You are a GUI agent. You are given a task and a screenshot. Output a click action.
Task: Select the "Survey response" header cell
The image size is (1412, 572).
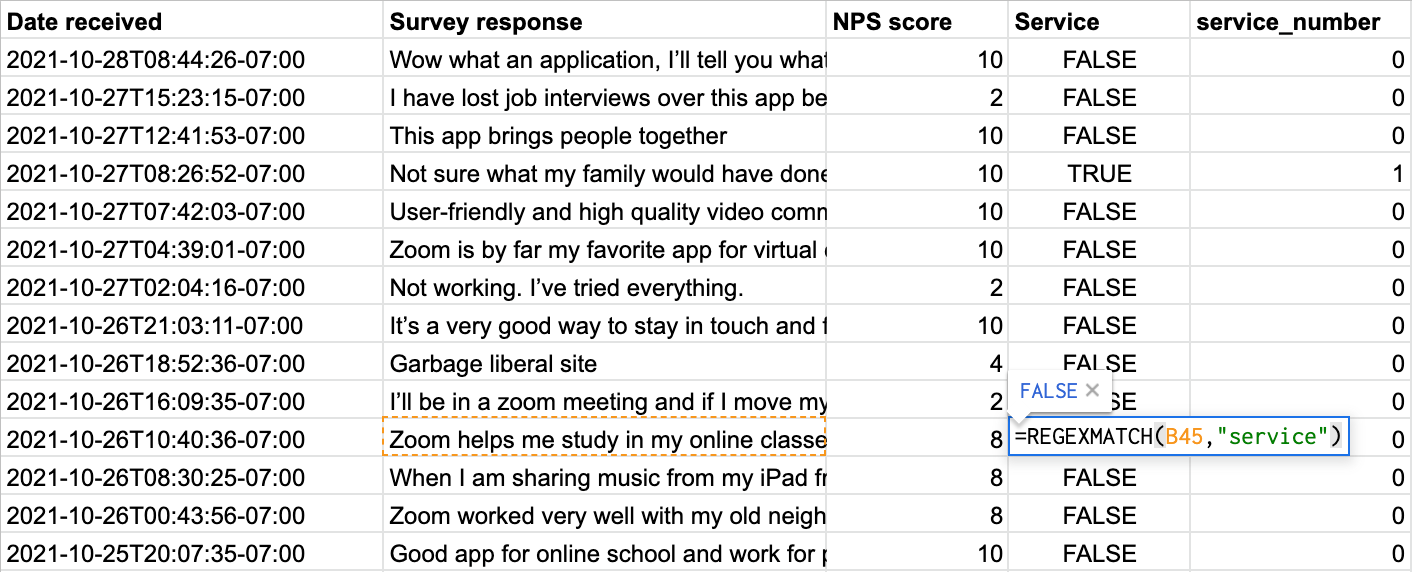pyautogui.click(x=604, y=22)
